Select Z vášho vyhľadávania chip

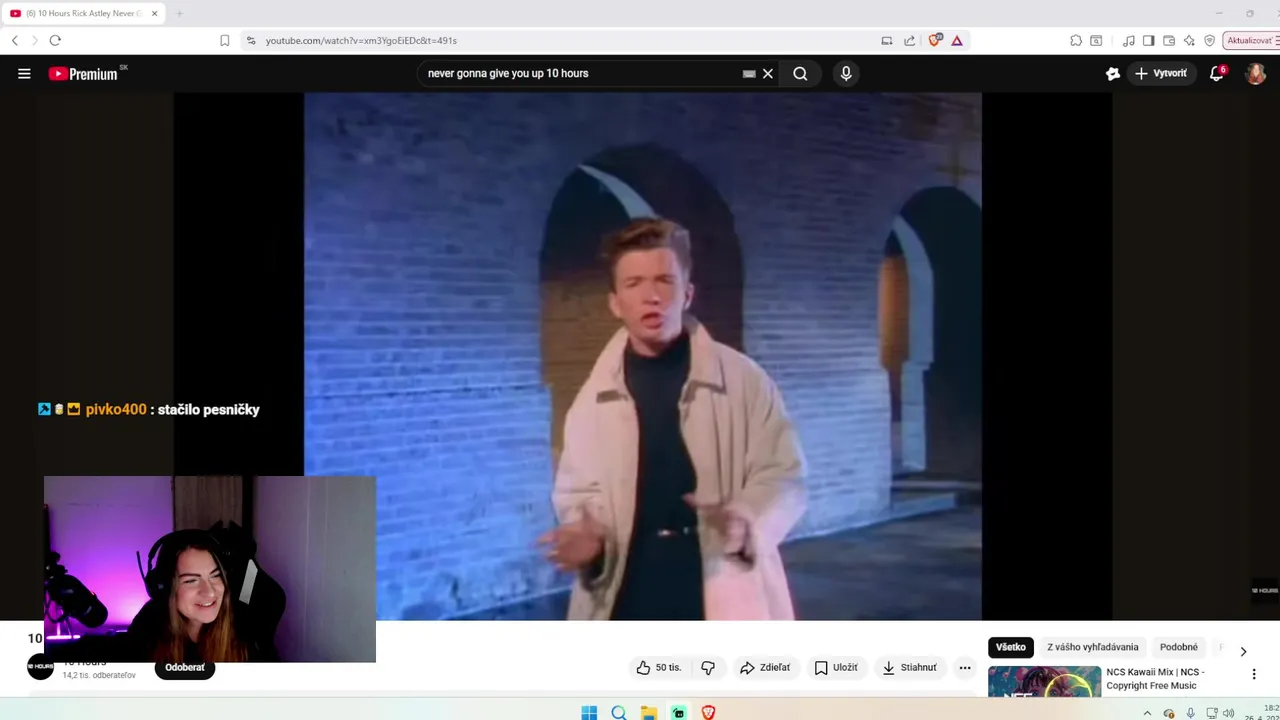(x=1093, y=647)
